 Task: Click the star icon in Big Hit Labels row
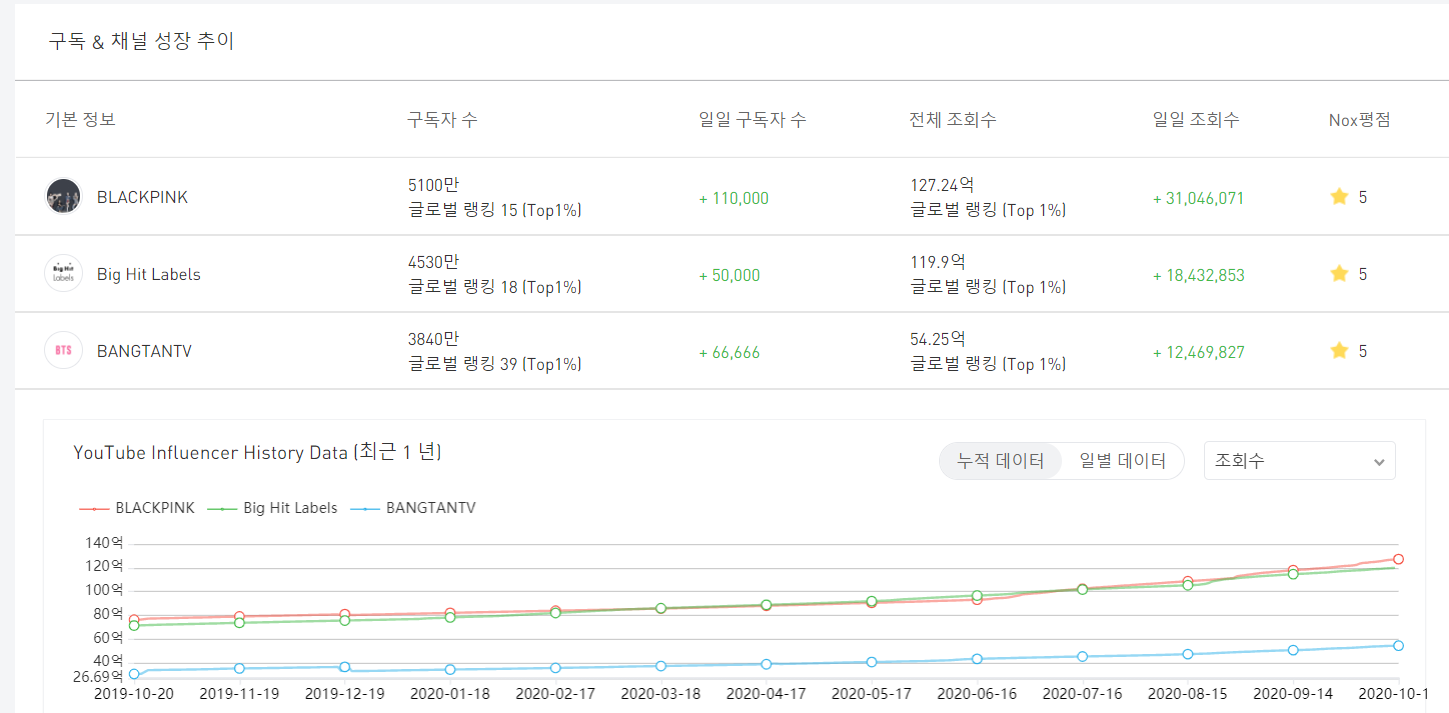click(x=1339, y=274)
